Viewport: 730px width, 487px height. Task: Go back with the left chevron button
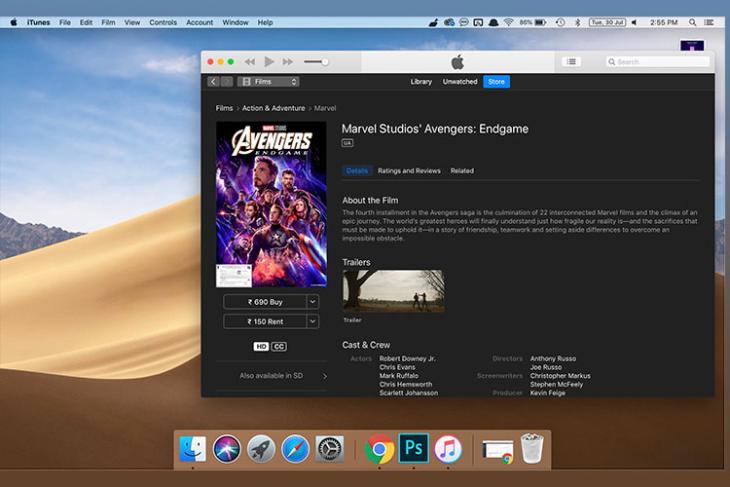(213, 81)
